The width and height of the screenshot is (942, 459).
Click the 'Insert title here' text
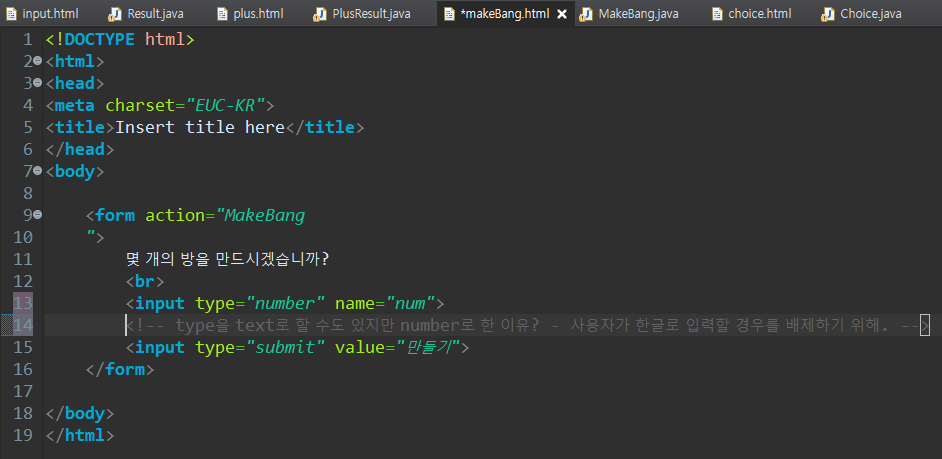199,127
